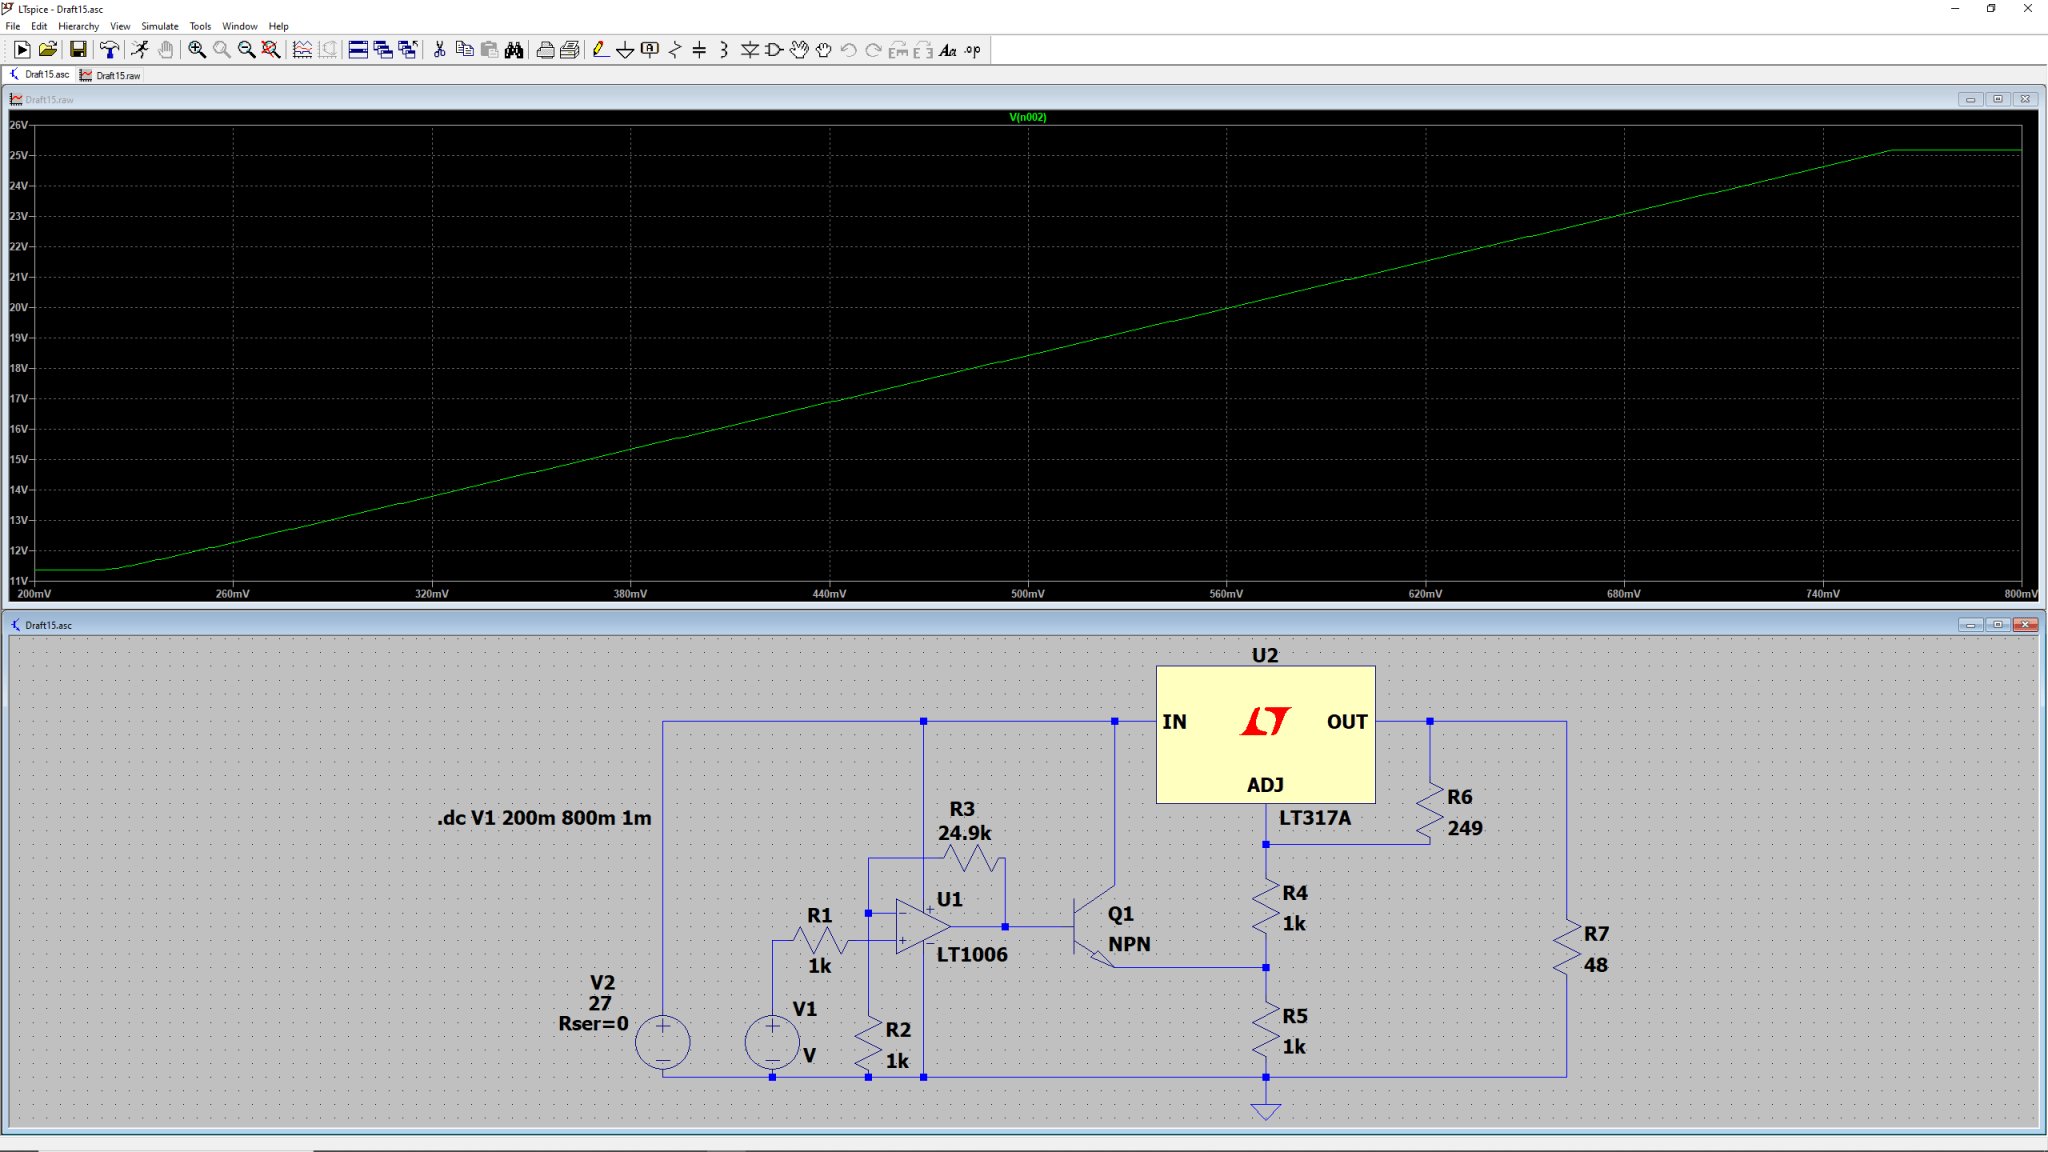2048x1152 pixels.
Task: Open the View menu
Action: tap(120, 26)
